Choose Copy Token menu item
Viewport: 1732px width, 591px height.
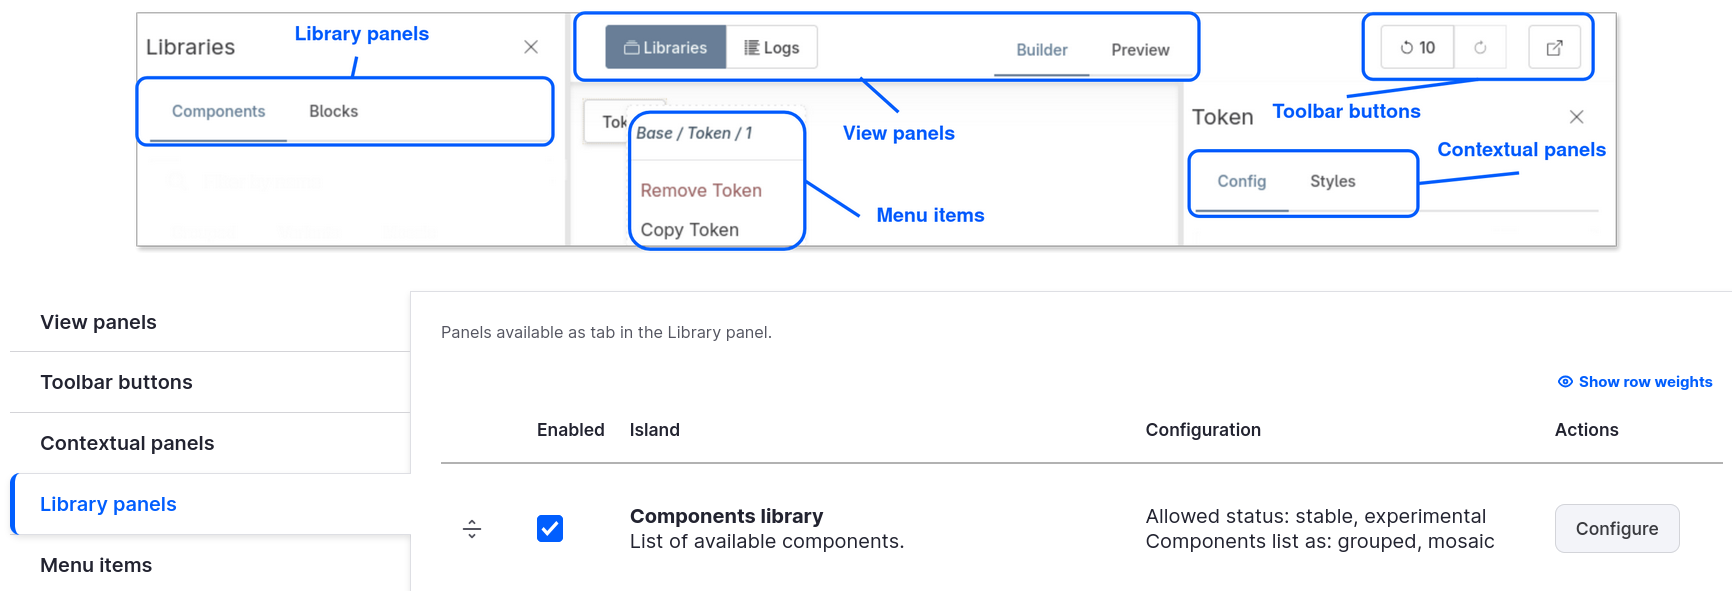(689, 229)
